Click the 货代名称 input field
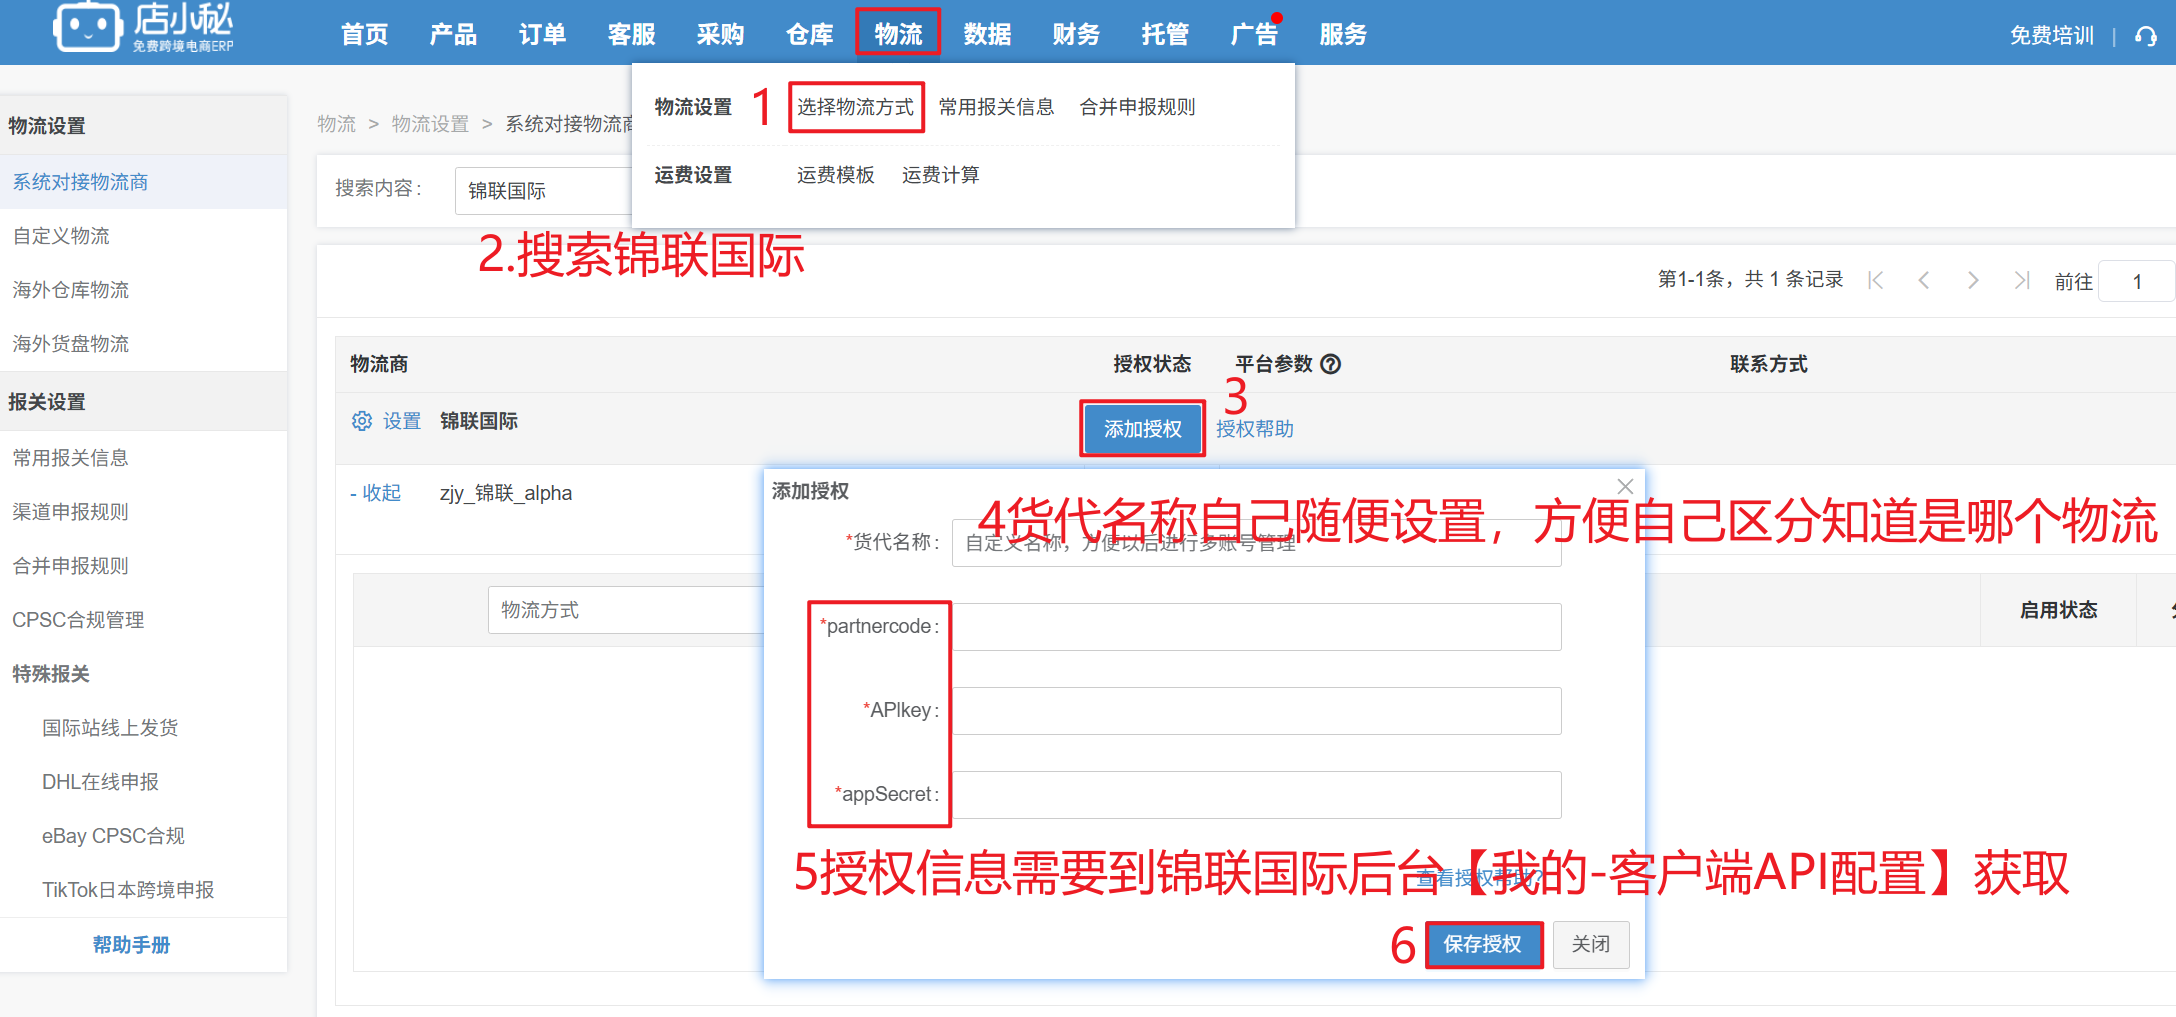 pyautogui.click(x=1257, y=543)
